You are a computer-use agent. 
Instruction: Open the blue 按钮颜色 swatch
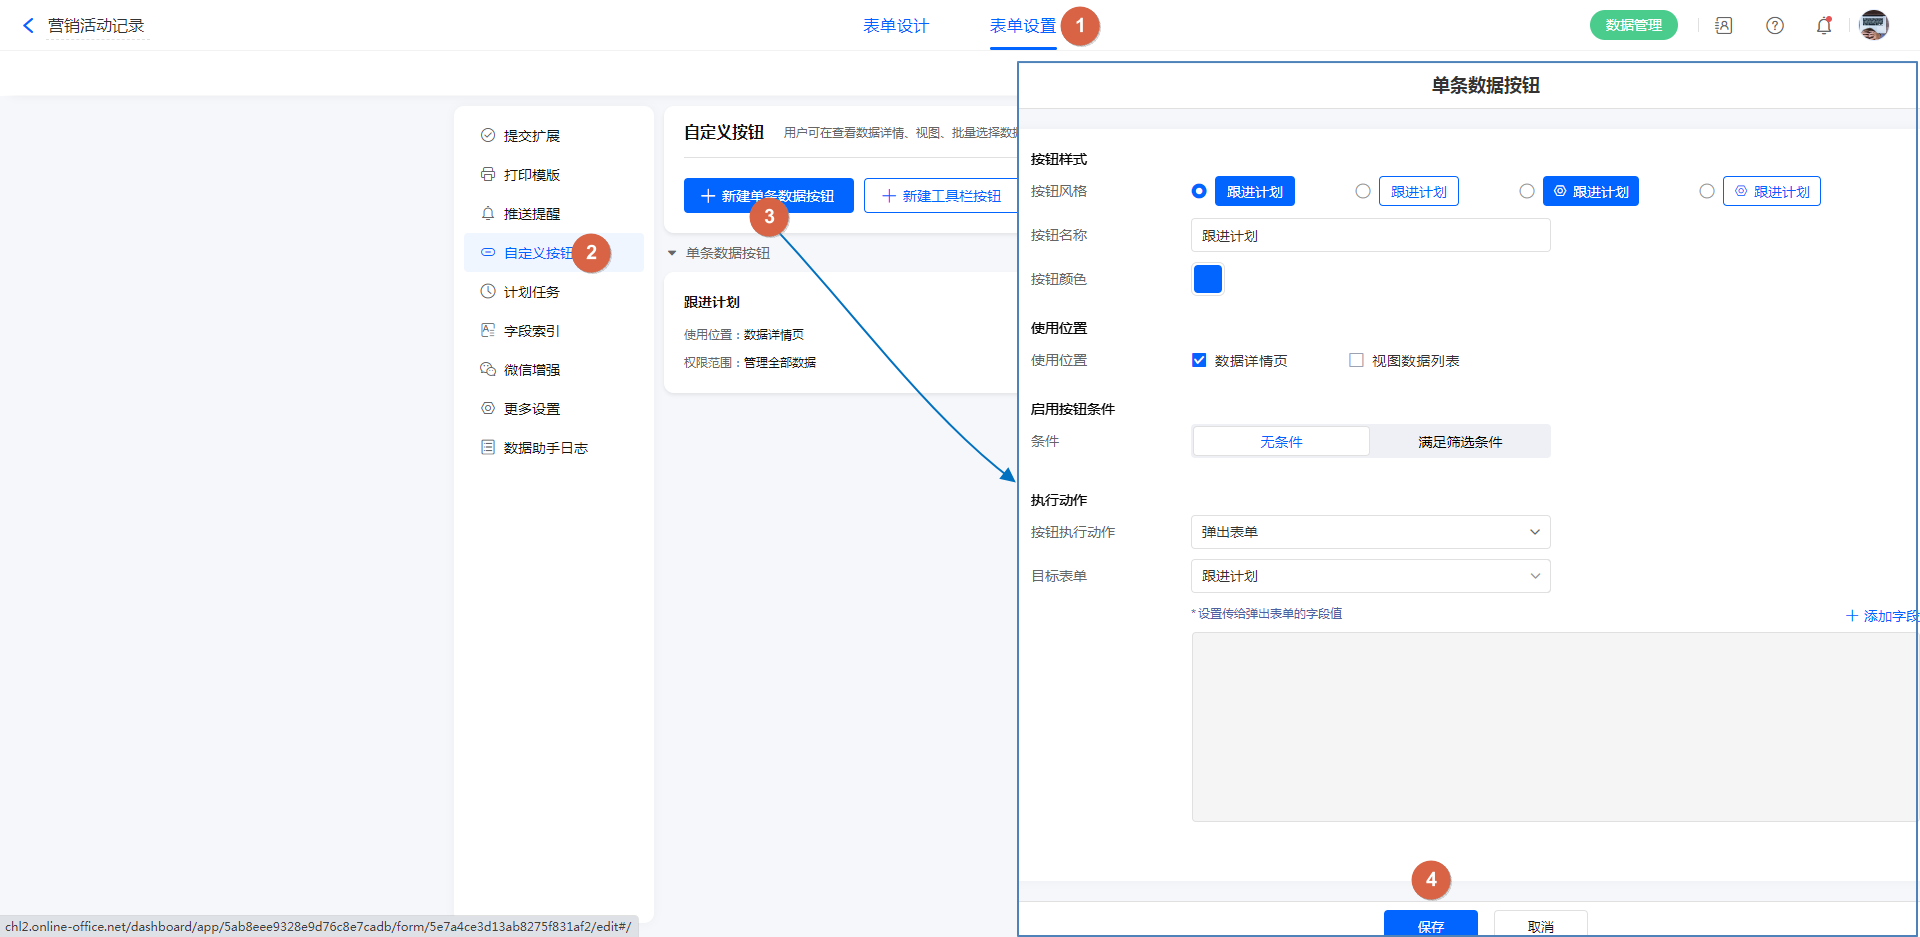tap(1208, 279)
